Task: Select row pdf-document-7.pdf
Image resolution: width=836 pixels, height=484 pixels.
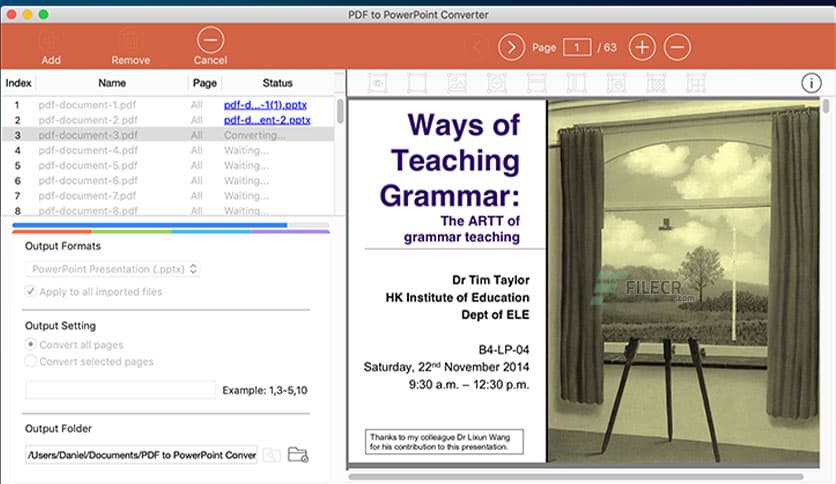Action: pyautogui.click(x=168, y=196)
